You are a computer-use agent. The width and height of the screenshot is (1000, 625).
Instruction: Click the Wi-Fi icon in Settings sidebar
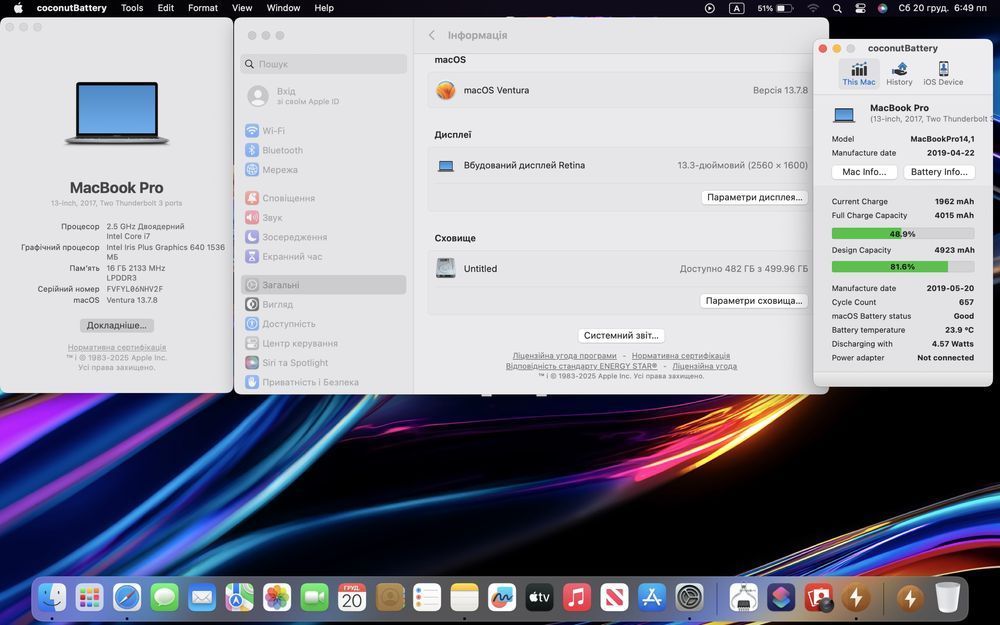pyautogui.click(x=252, y=131)
